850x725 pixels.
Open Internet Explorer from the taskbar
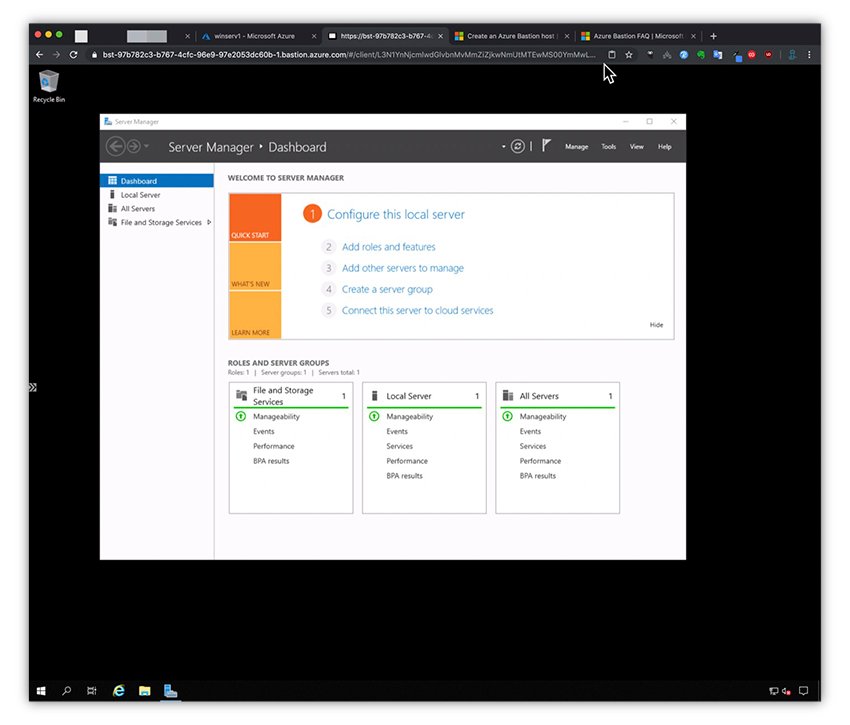click(x=118, y=690)
